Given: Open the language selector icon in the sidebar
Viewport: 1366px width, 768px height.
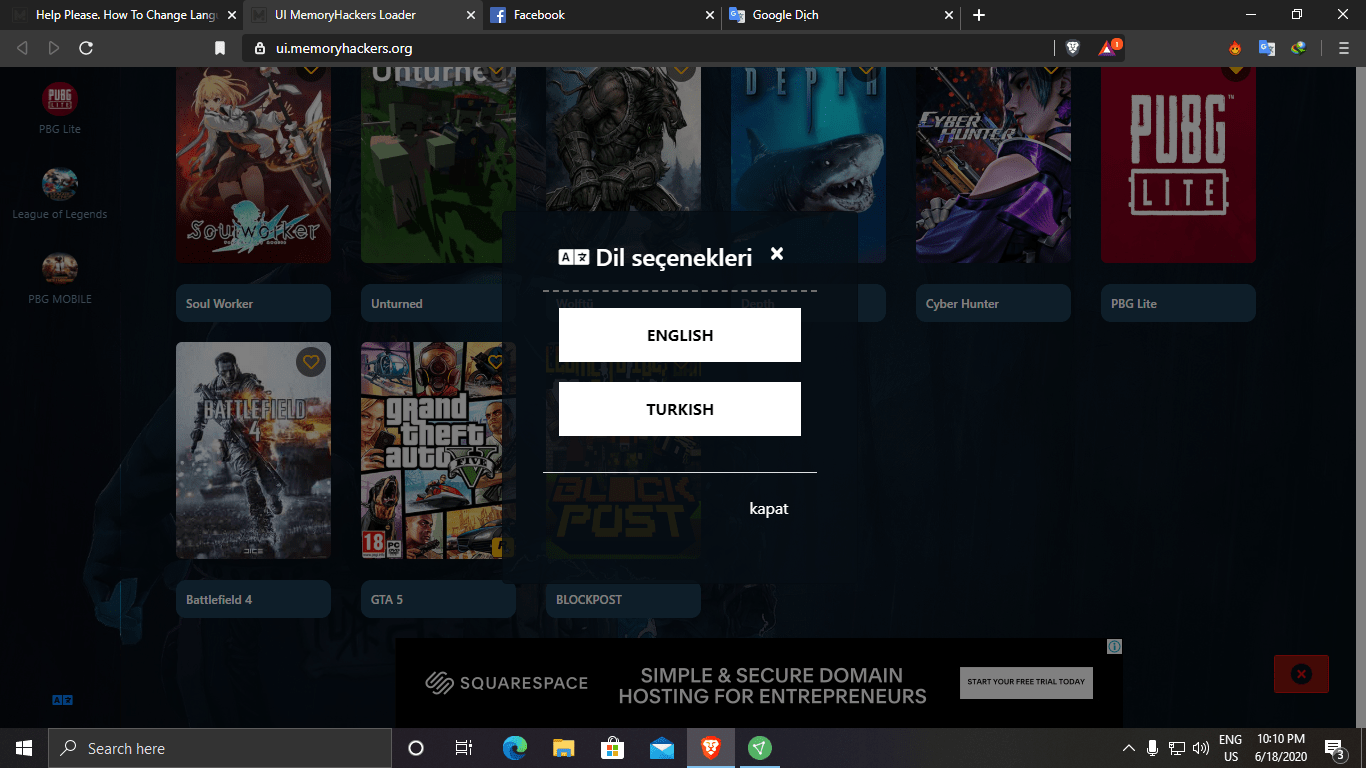Looking at the screenshot, I should pyautogui.click(x=62, y=700).
